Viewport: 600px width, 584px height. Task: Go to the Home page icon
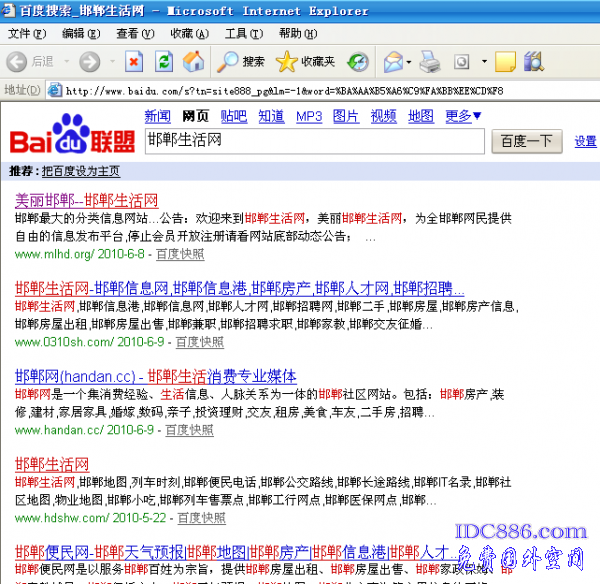192,62
